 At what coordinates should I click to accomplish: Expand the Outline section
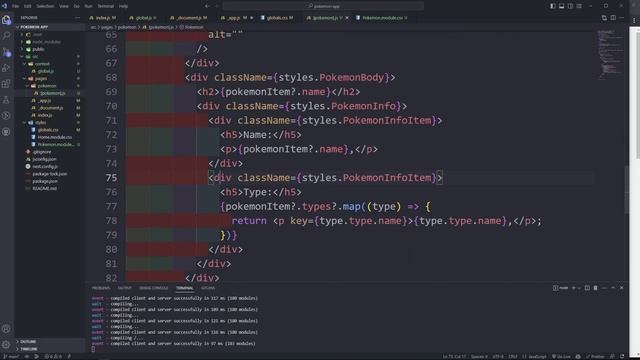[49, 342]
